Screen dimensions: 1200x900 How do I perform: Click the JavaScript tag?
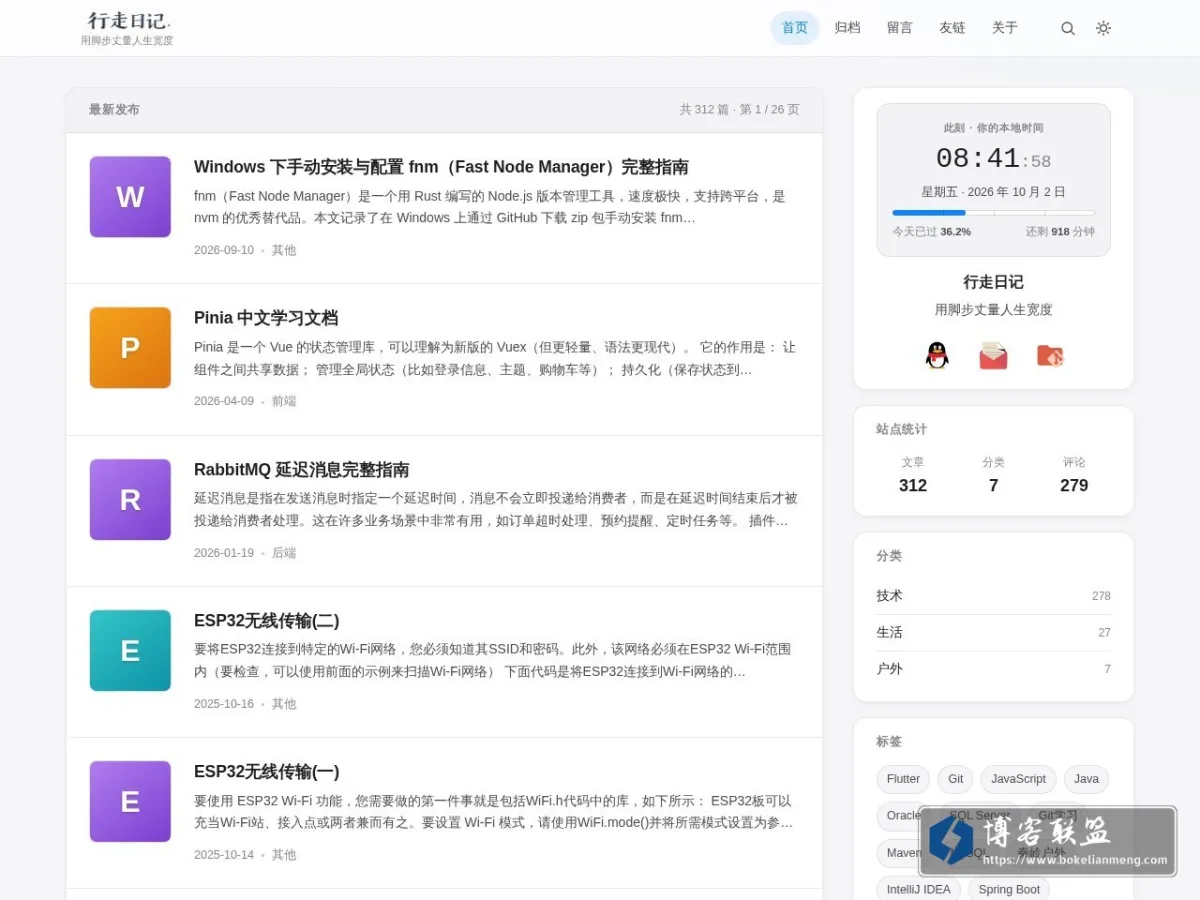[1019, 779]
